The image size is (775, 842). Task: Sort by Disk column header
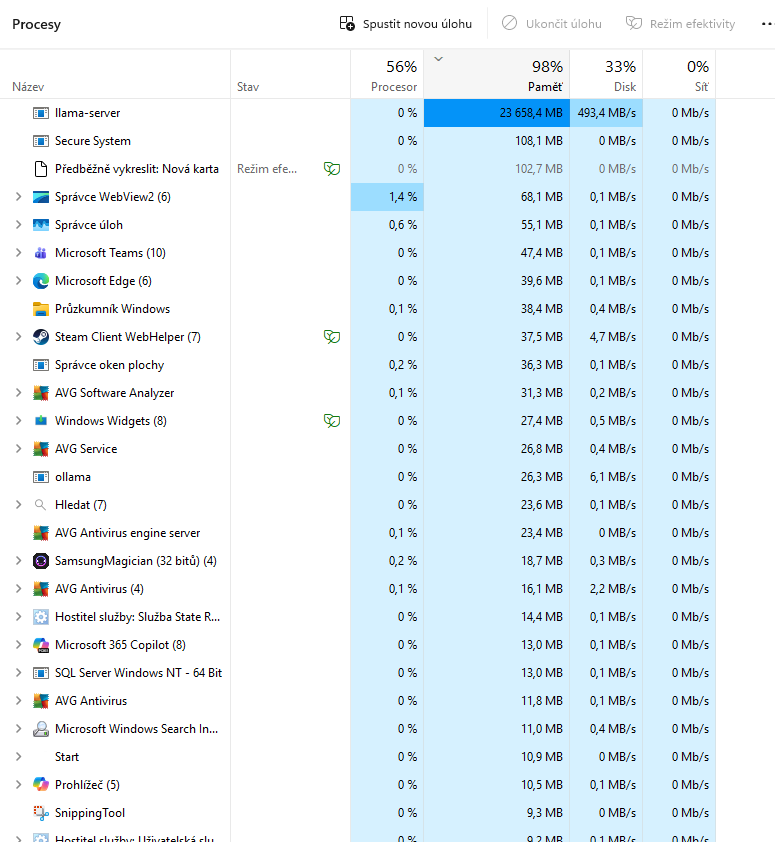[x=606, y=74]
